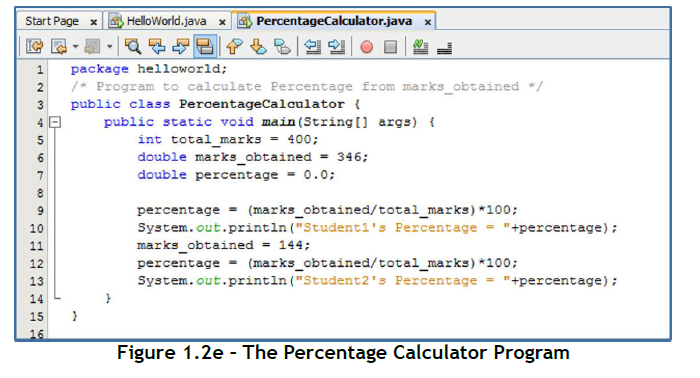Go to Next Bookmark icon
Viewport: 700px width, 378px height.
(258, 46)
